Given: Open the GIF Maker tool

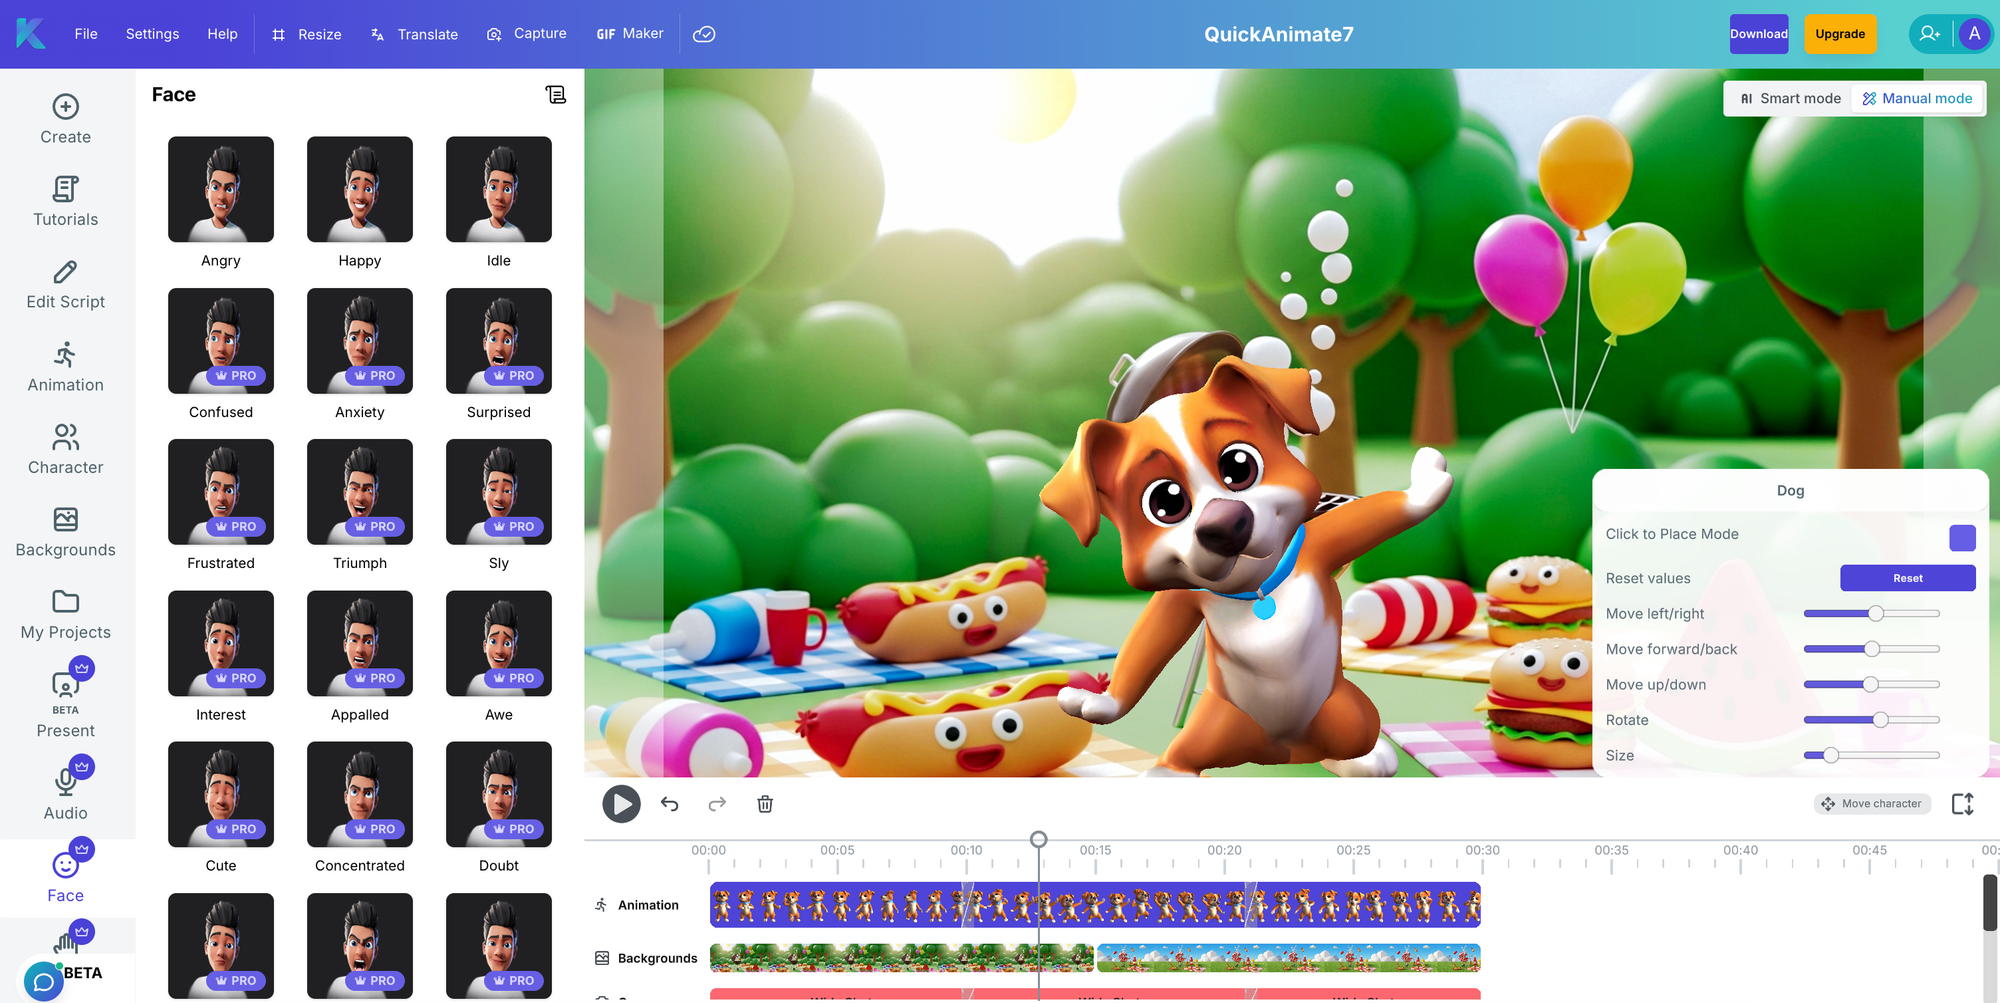Looking at the screenshot, I should pyautogui.click(x=629, y=33).
